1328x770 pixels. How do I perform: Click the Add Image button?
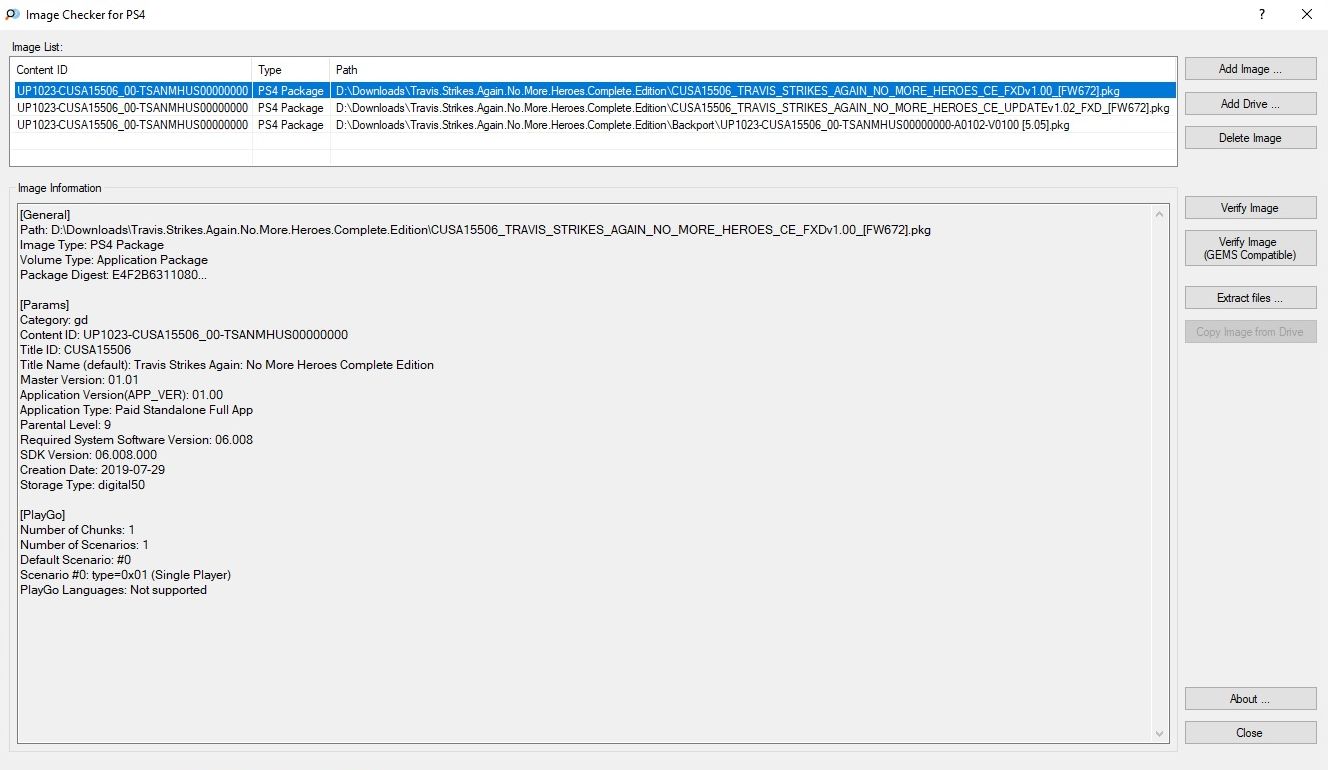[x=1250, y=69]
